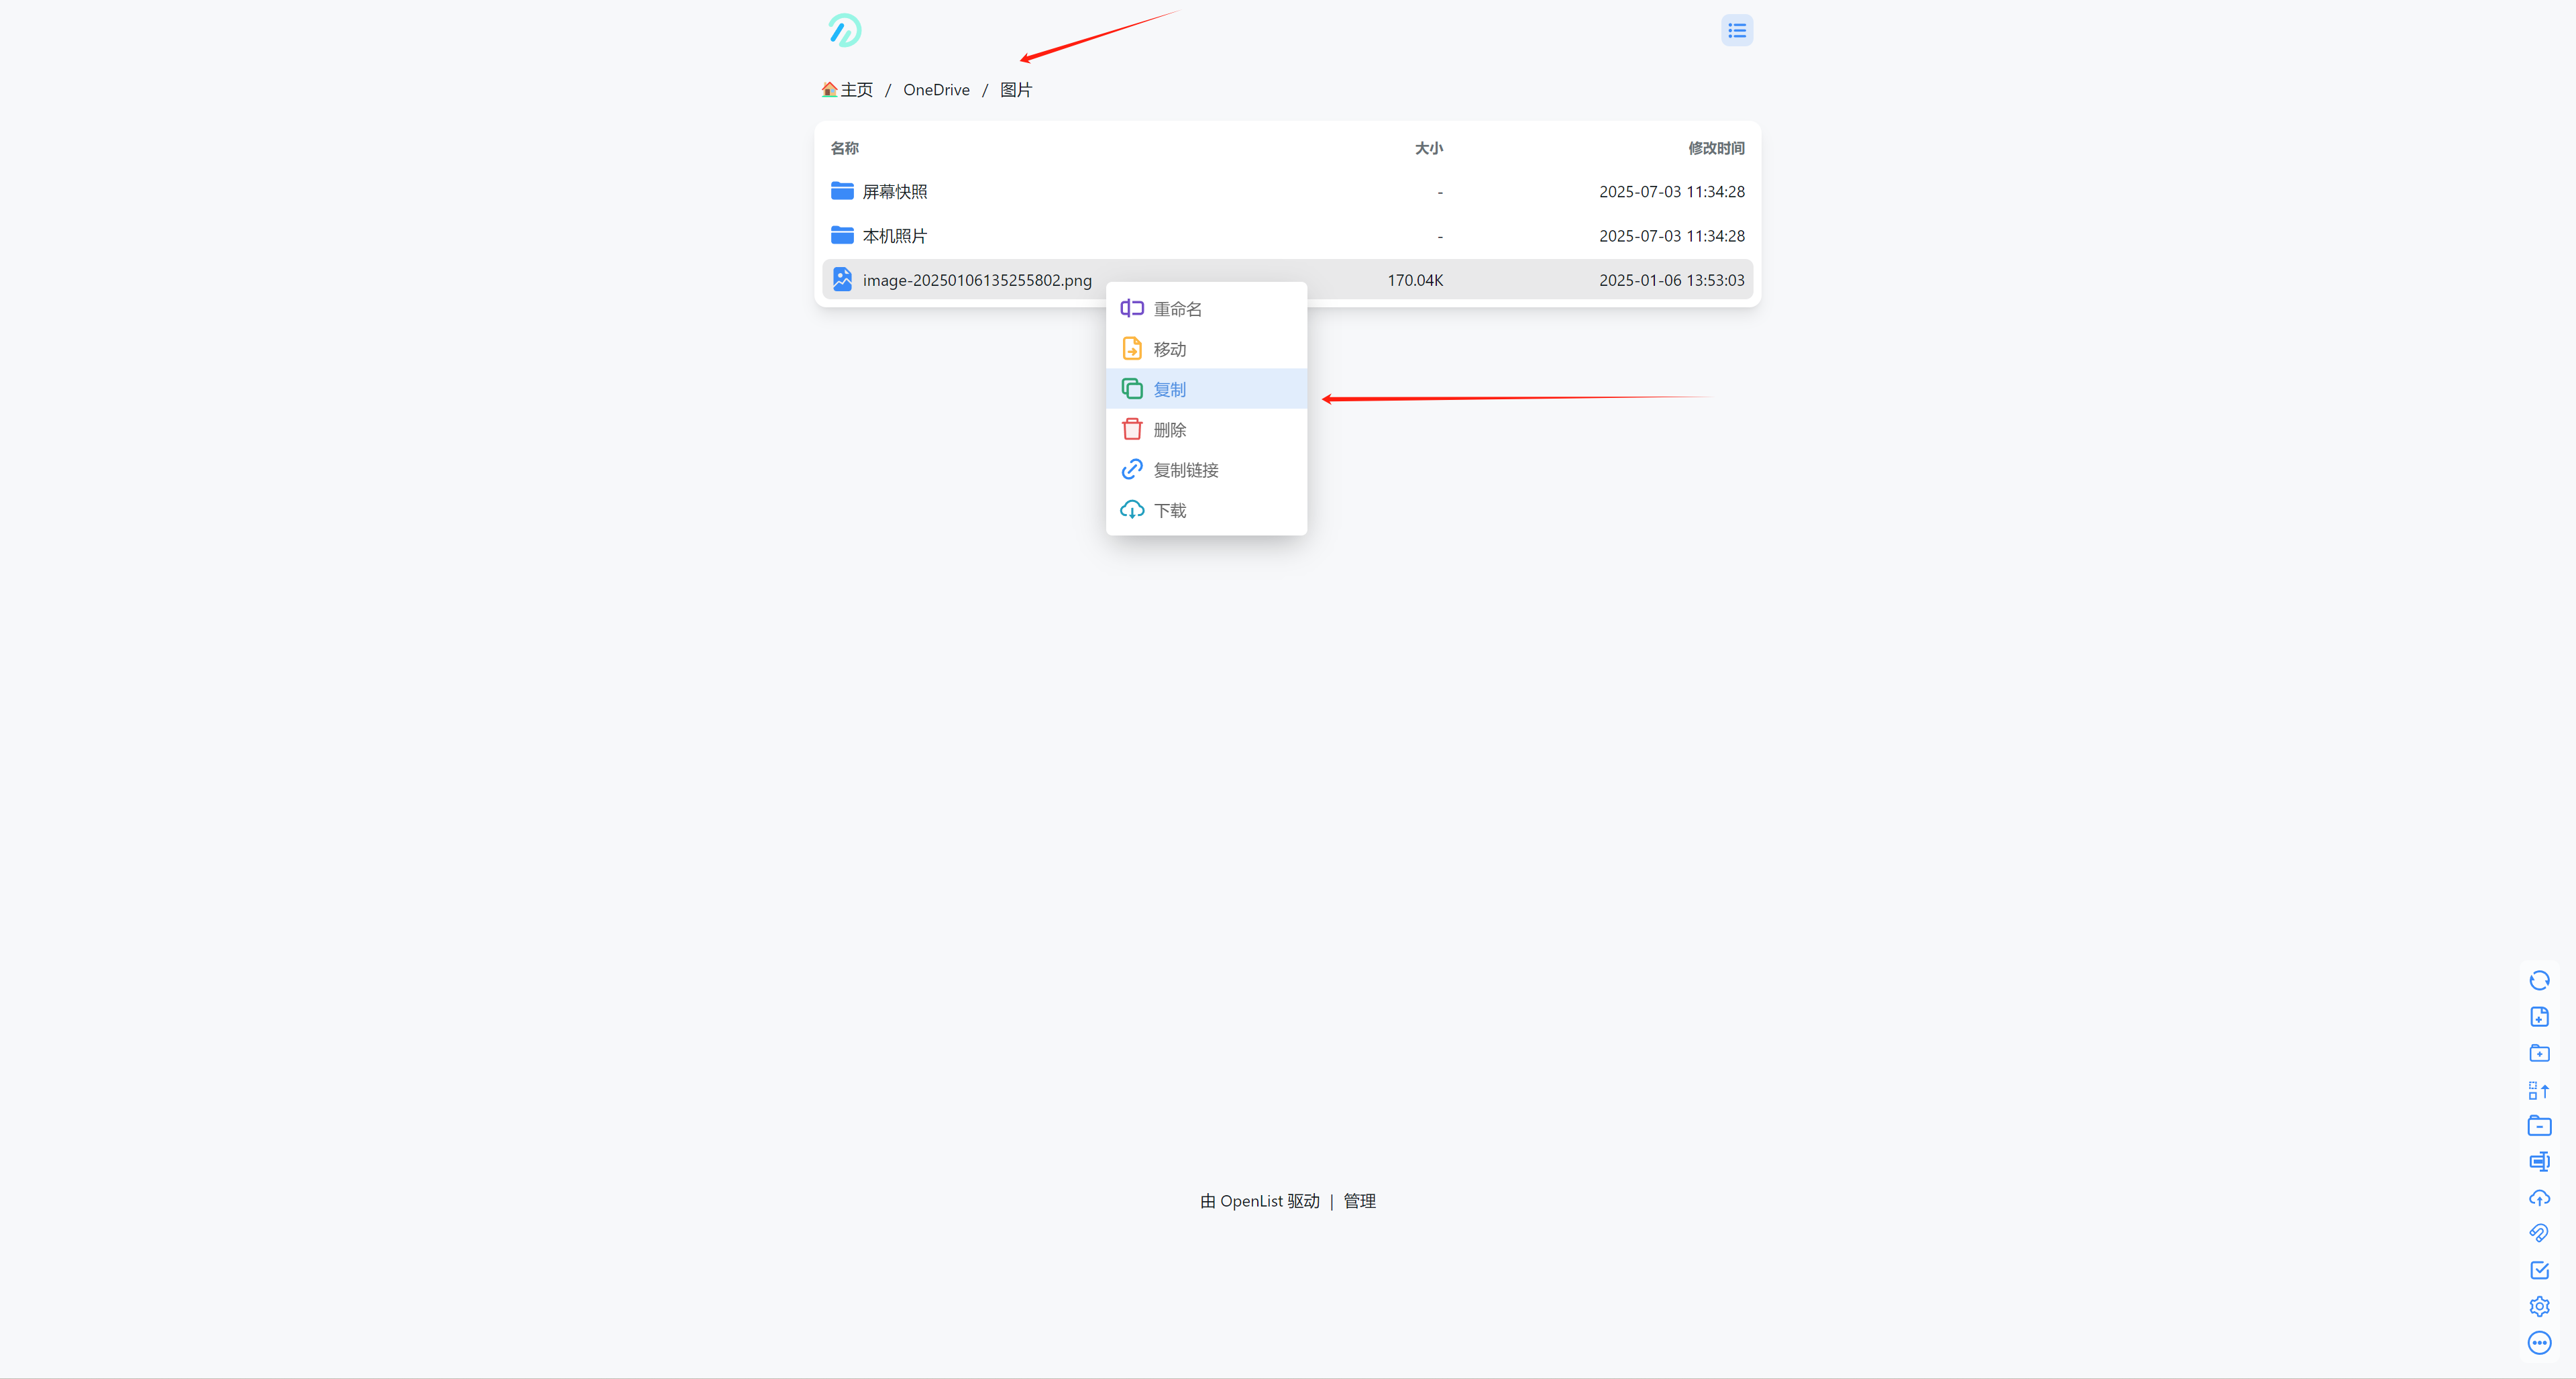Open the 本机照片 folder name
Viewport: 2576px width, 1379px height.
895,236
